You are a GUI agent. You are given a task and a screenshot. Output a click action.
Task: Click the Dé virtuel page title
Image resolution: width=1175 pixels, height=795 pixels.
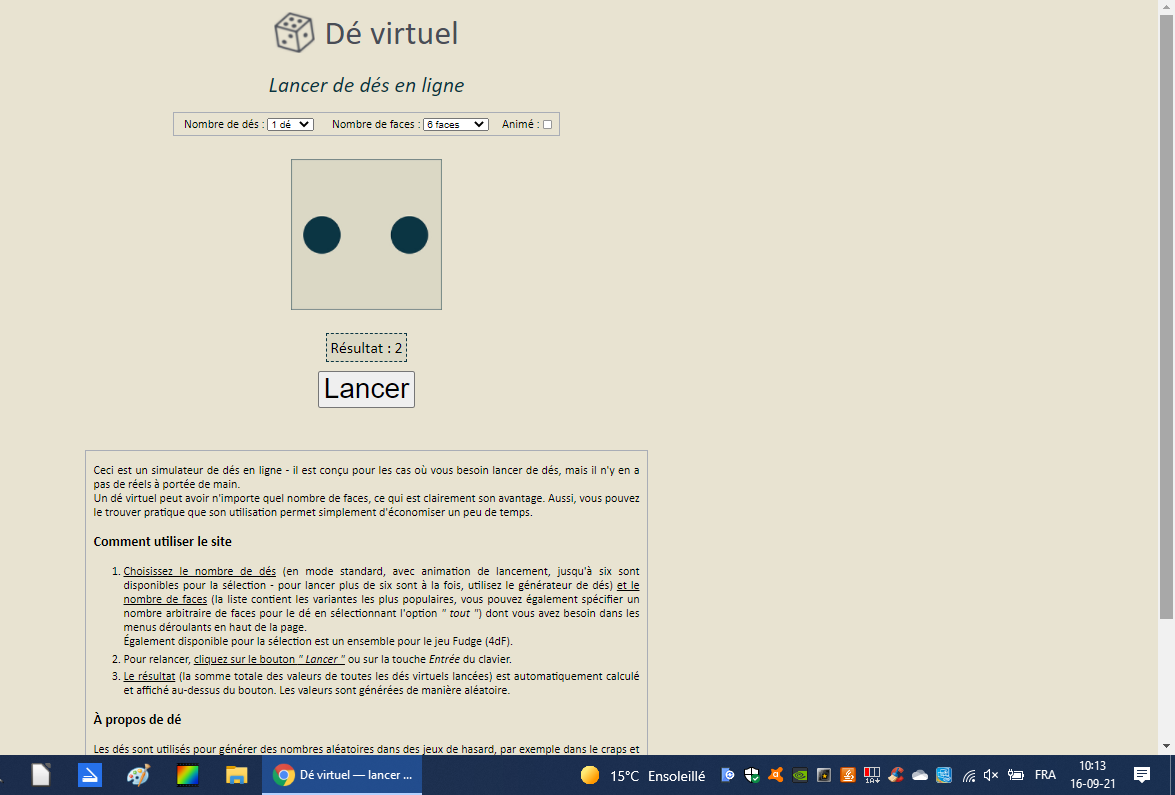(x=391, y=34)
